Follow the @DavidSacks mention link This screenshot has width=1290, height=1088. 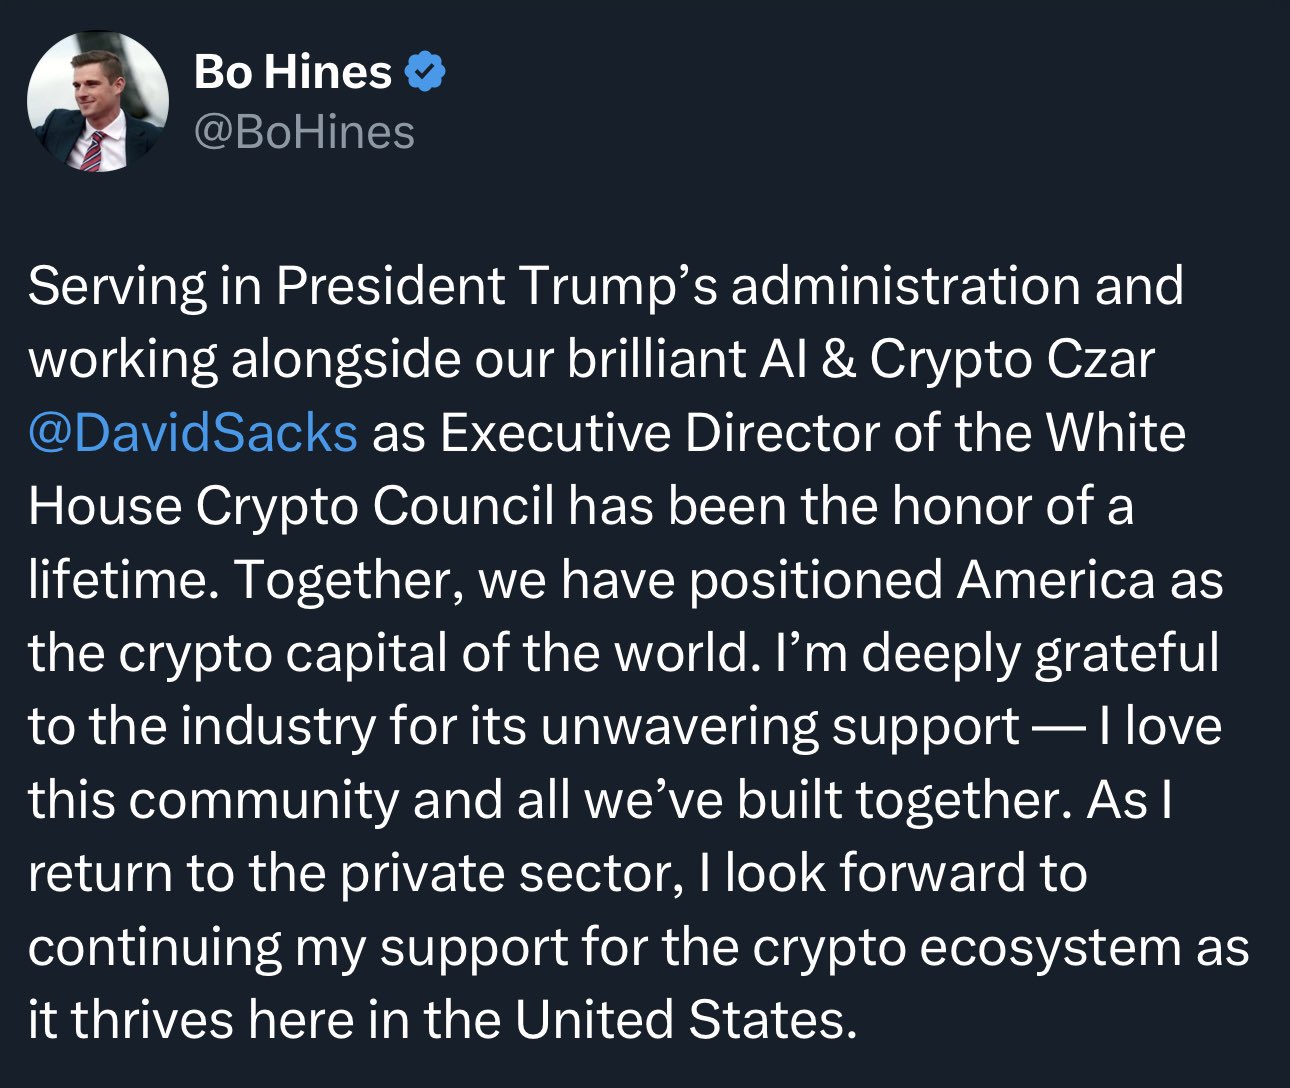coord(193,434)
